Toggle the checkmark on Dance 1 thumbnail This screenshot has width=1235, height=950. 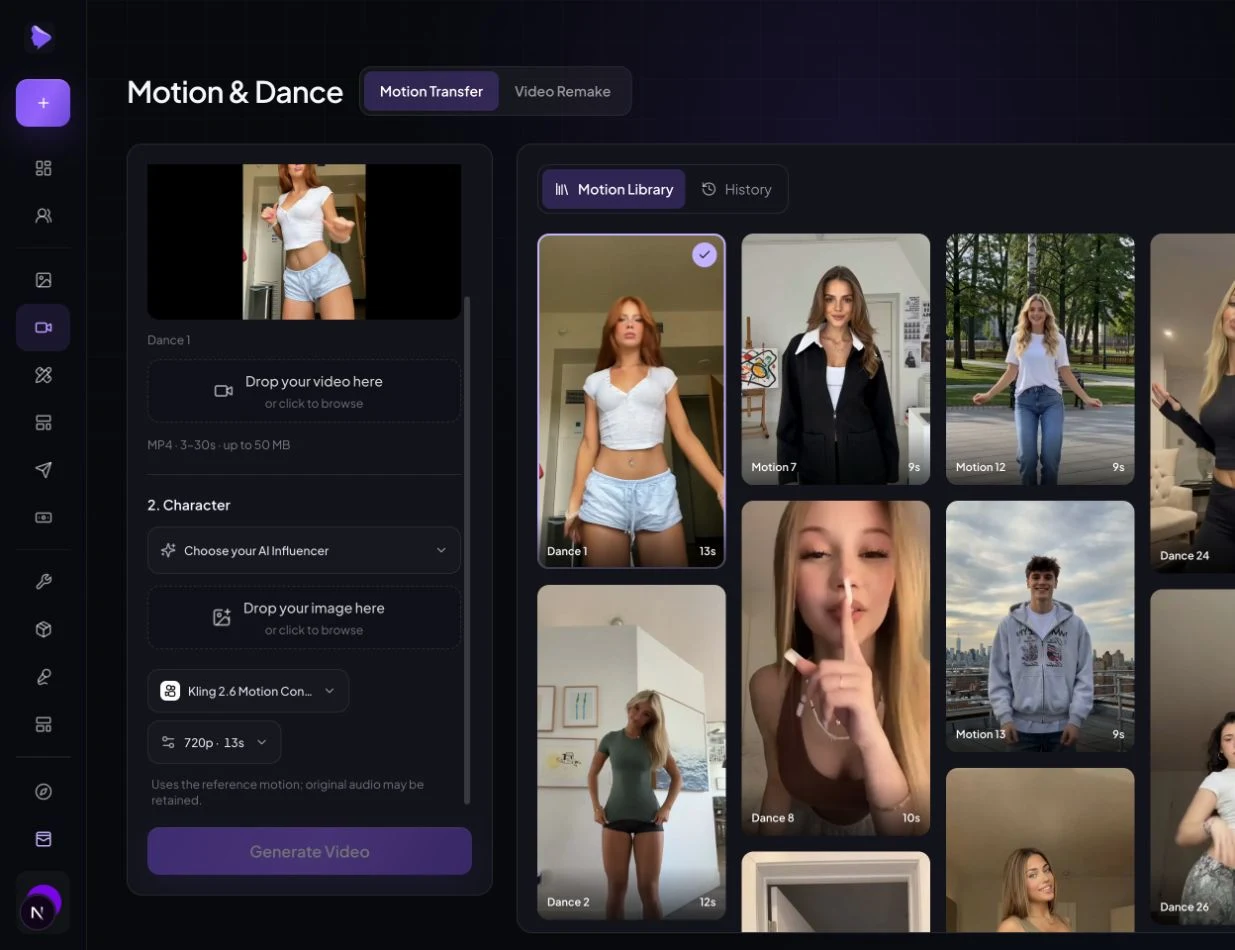click(x=705, y=255)
